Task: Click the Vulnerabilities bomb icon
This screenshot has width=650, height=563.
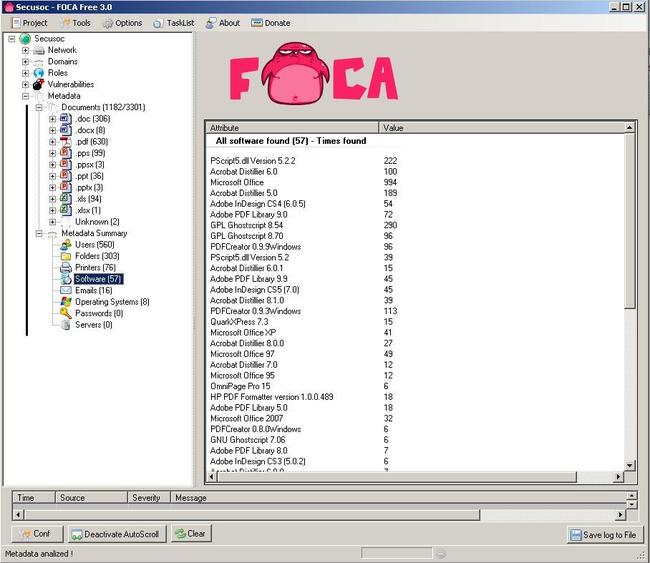Action: (x=38, y=85)
